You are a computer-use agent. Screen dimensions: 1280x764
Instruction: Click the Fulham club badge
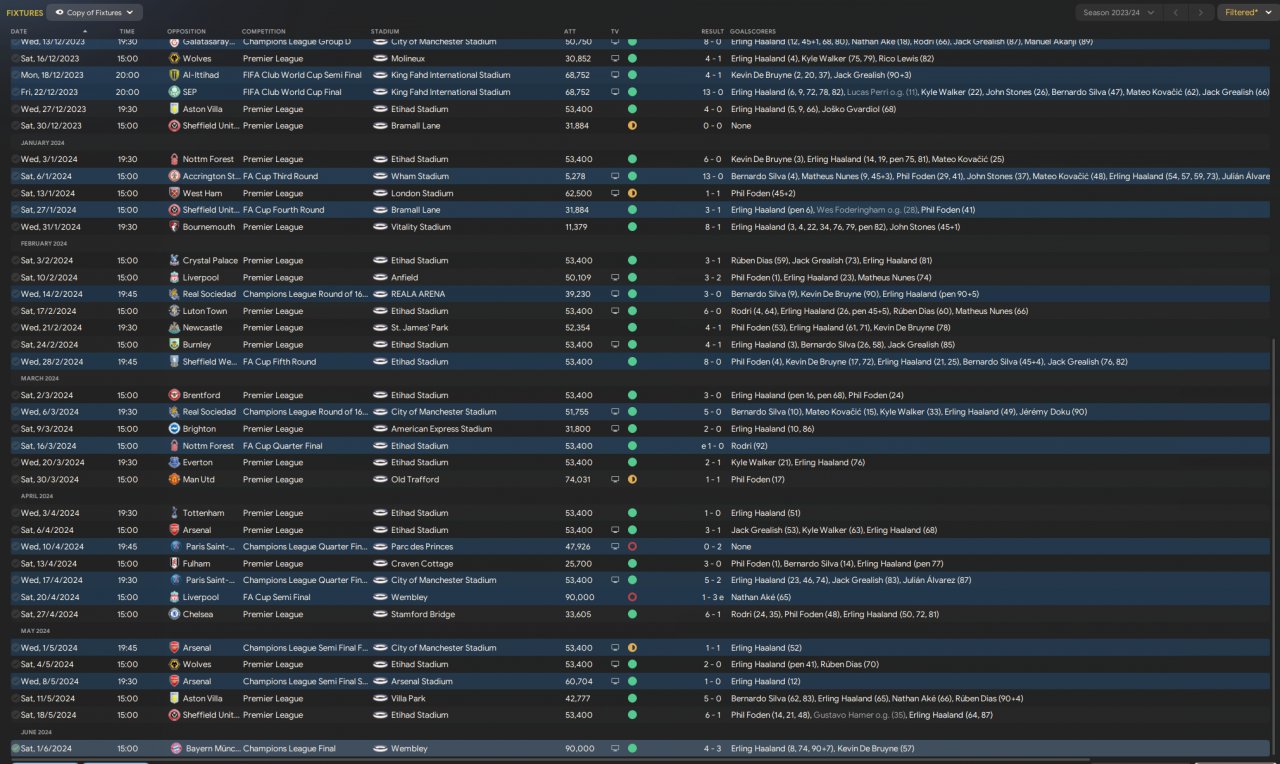pos(175,563)
